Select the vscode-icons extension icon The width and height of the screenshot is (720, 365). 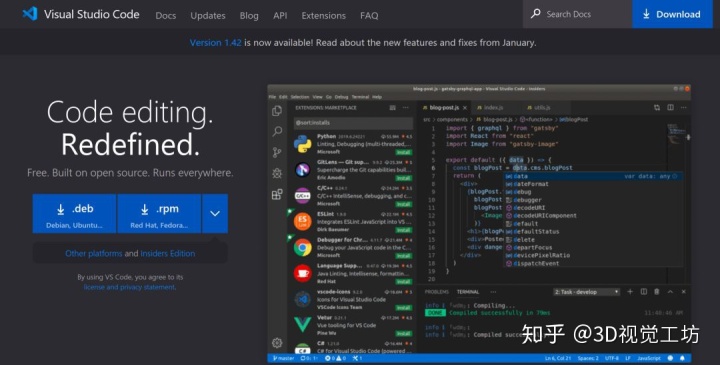(303, 299)
